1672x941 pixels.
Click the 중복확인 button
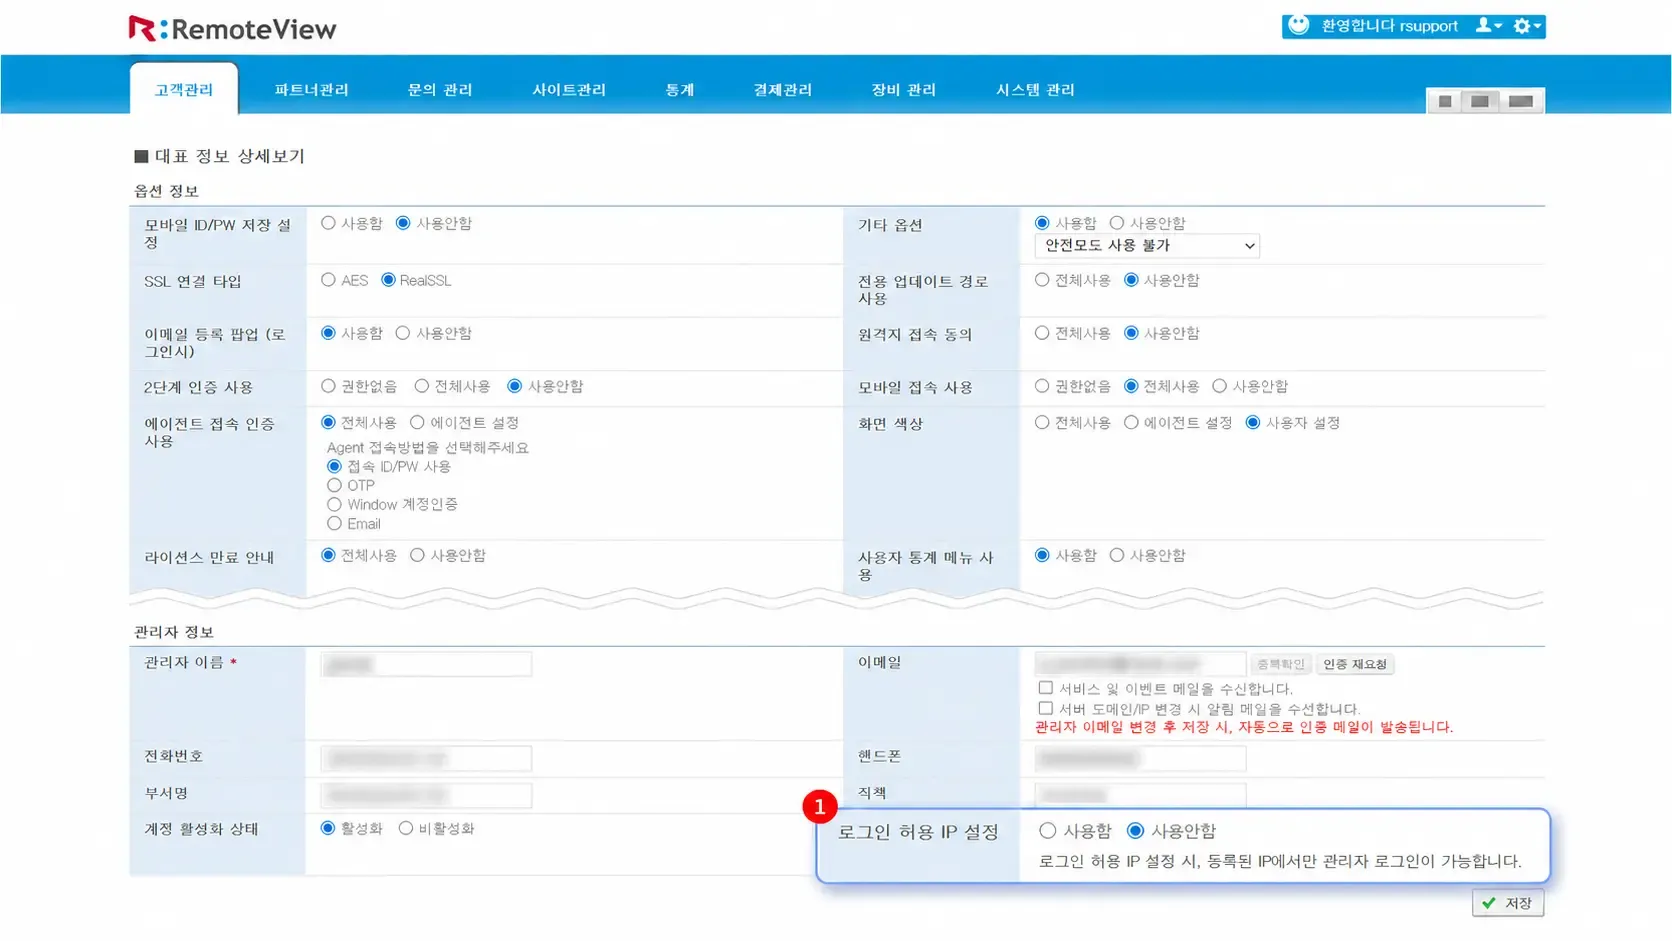[x=1281, y=665]
